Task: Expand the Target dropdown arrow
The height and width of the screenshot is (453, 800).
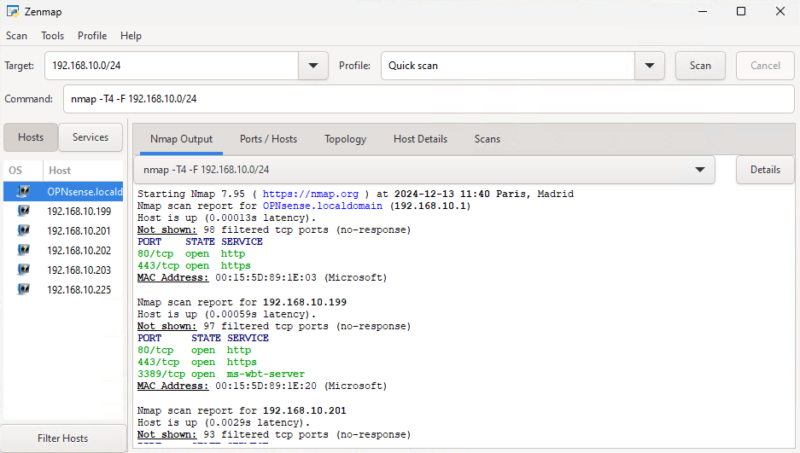Action: (x=314, y=66)
